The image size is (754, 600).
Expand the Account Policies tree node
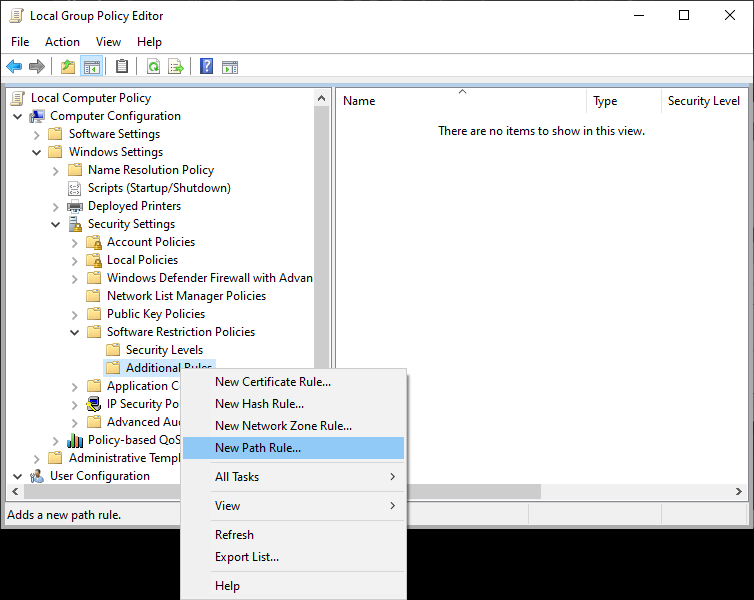coord(75,242)
